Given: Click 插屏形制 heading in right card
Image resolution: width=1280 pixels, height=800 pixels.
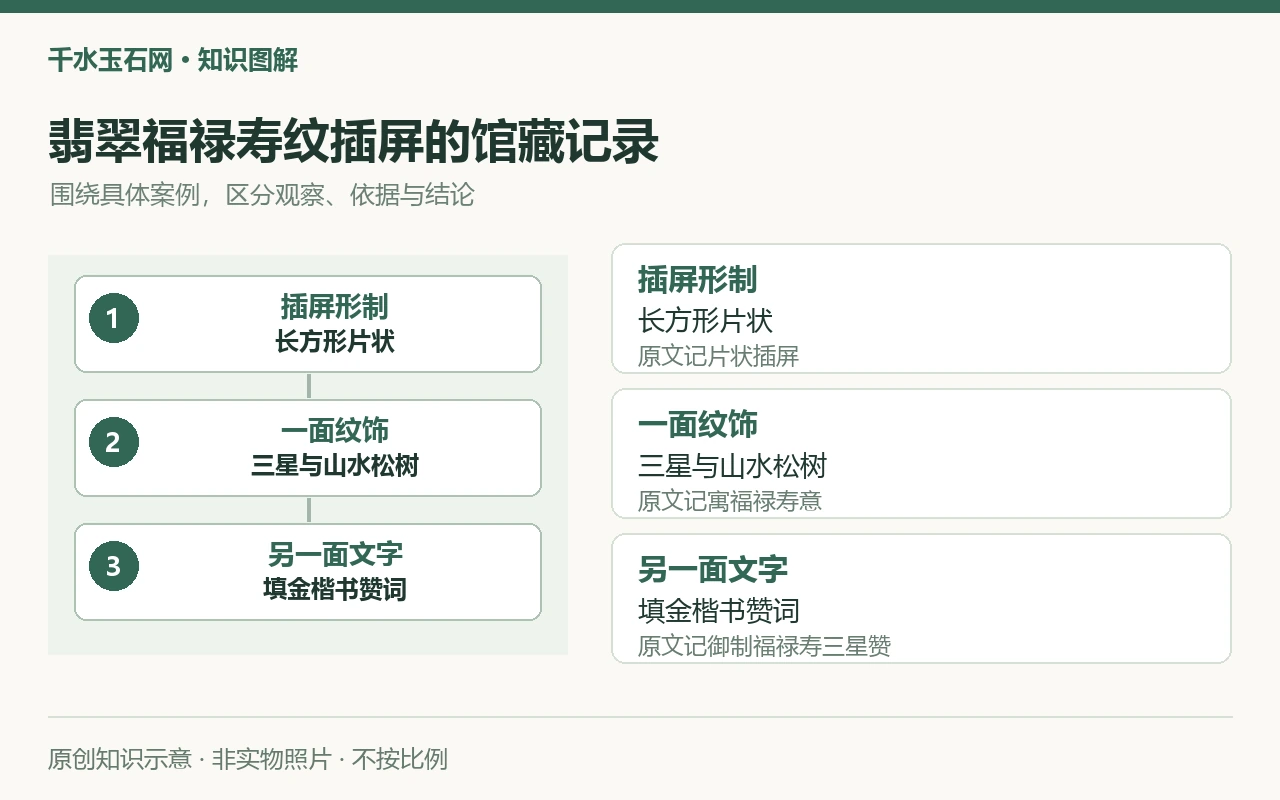Looking at the screenshot, I should pos(698,280).
